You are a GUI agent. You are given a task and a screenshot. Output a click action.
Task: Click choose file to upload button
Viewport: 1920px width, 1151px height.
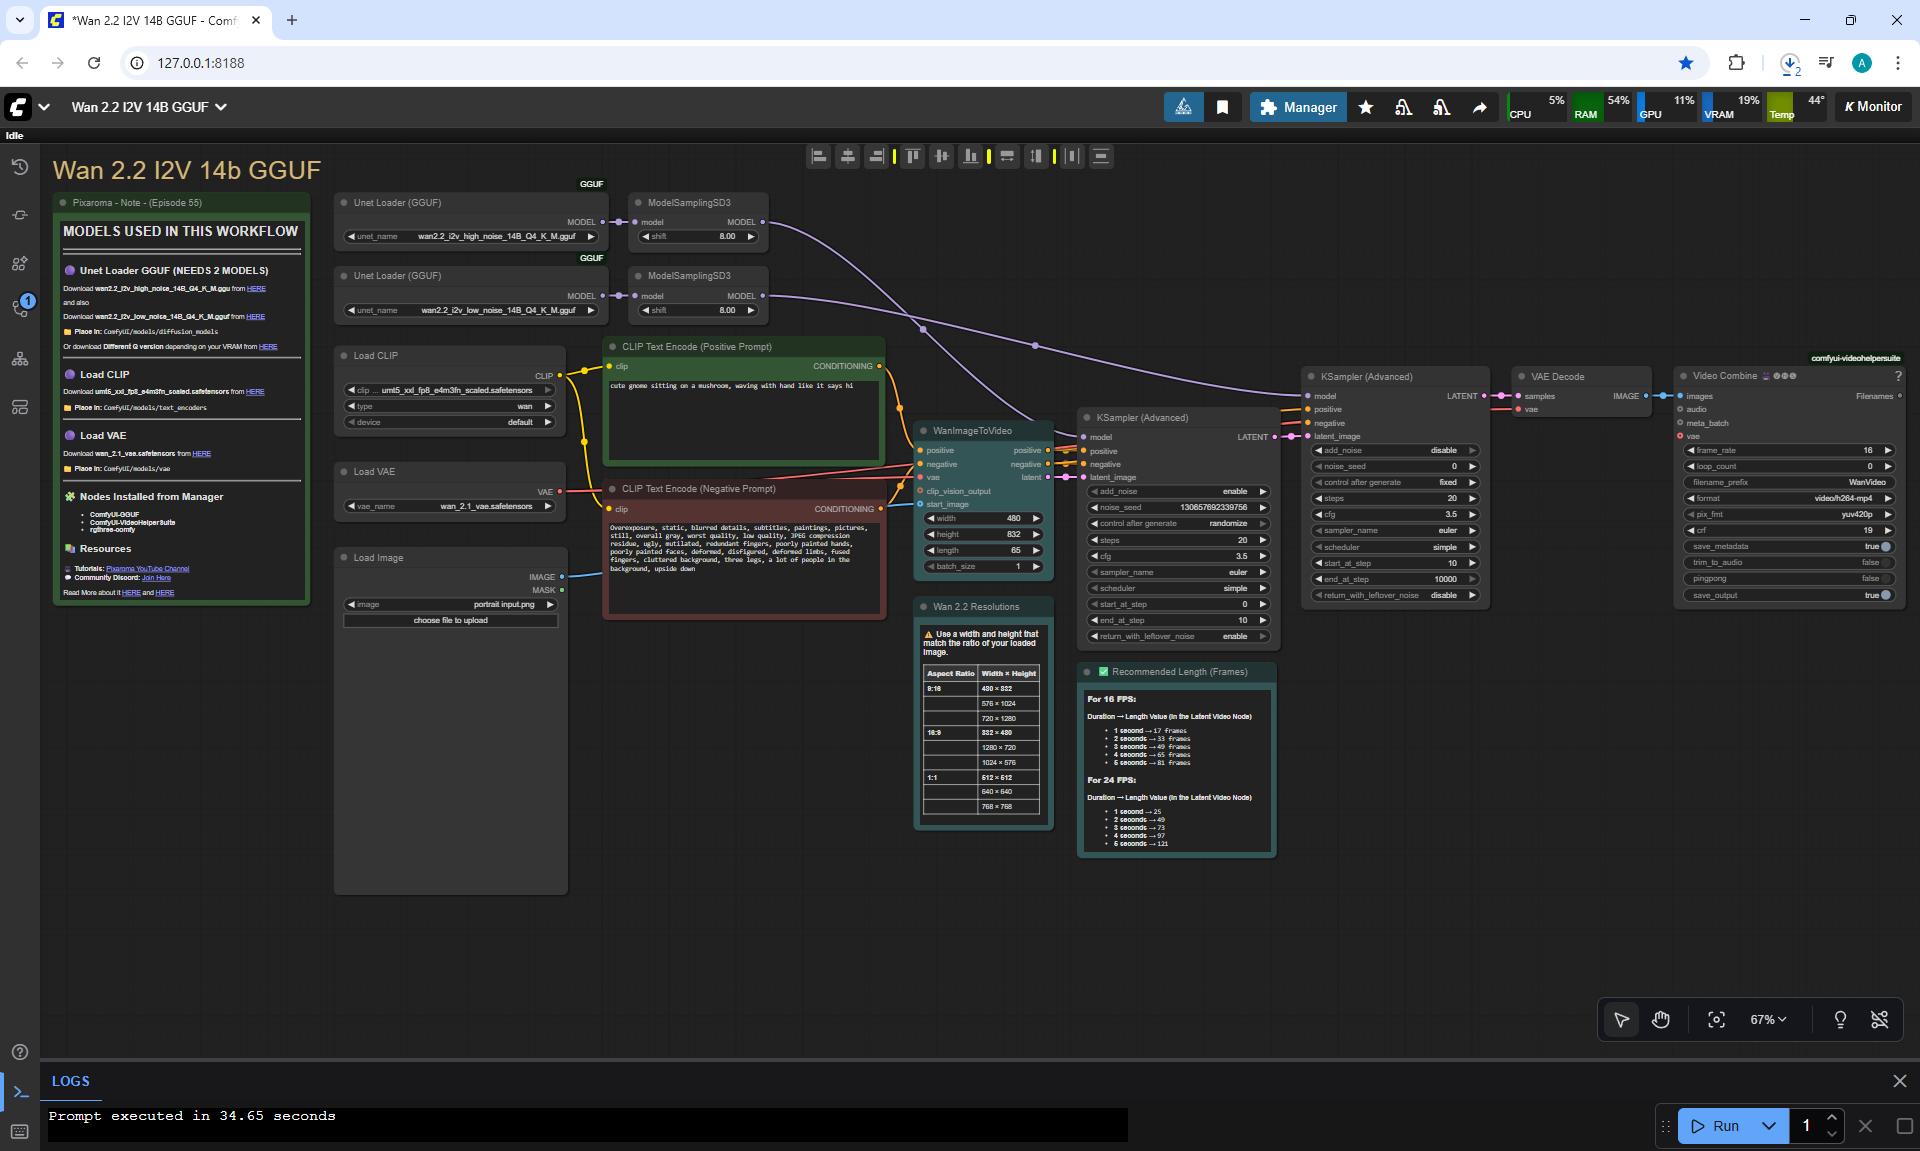(x=451, y=621)
